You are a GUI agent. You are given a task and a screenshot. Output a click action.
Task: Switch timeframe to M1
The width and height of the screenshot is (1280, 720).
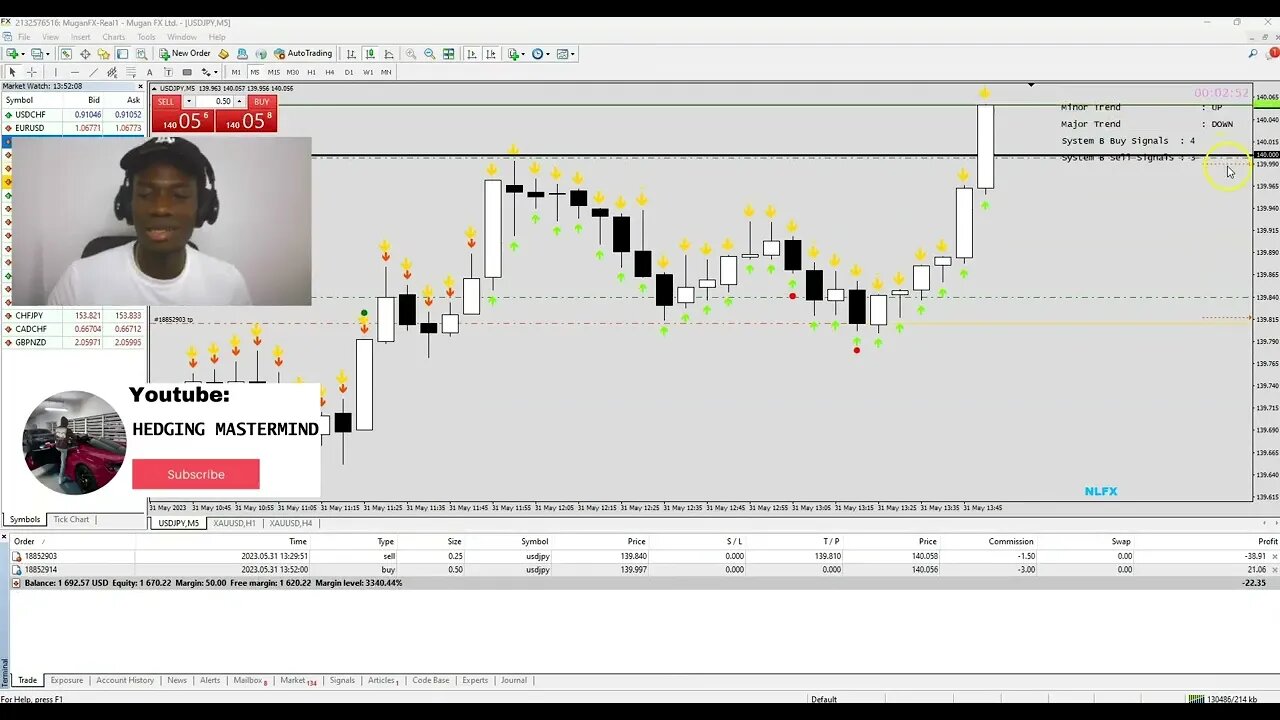[x=236, y=72]
